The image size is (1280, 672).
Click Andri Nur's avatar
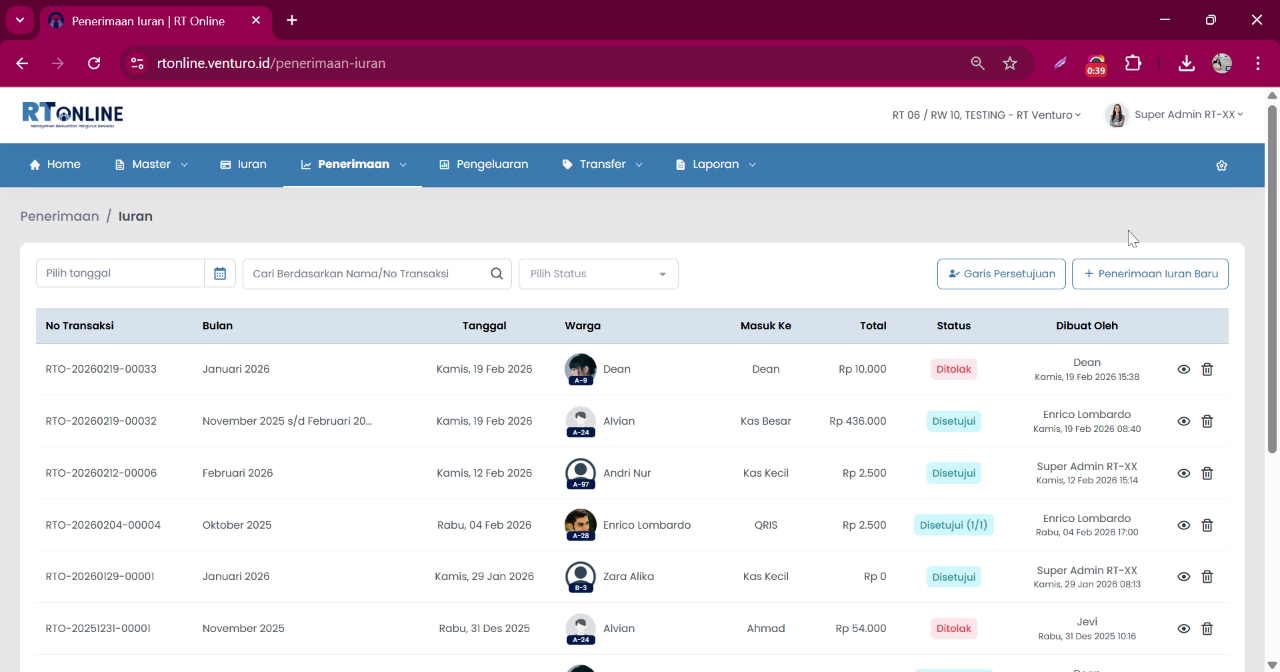(580, 473)
